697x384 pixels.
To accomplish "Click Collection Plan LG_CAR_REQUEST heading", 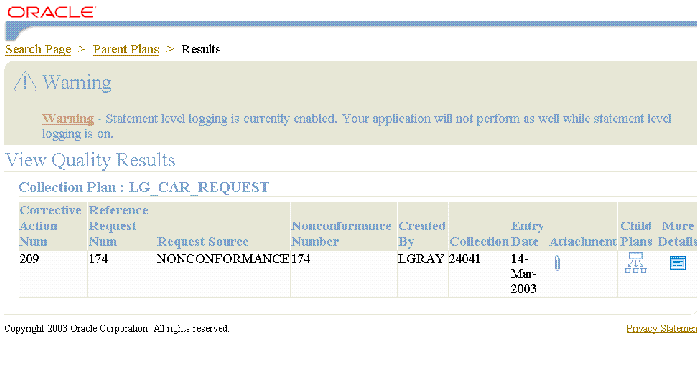I will coord(144,187).
